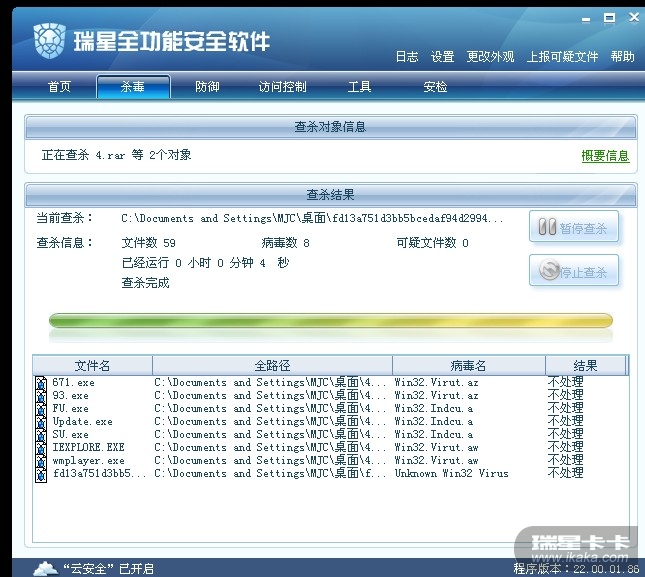Click the 查杀完成 status text
This screenshot has height=577, width=645.
pyautogui.click(x=145, y=283)
